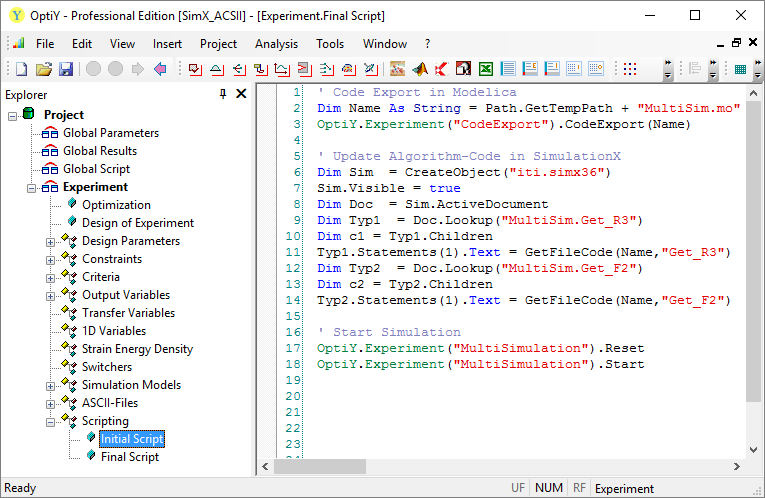The width and height of the screenshot is (765, 498).
Task: Click the dotted-grid icon with orange circle
Action: (x=596, y=69)
